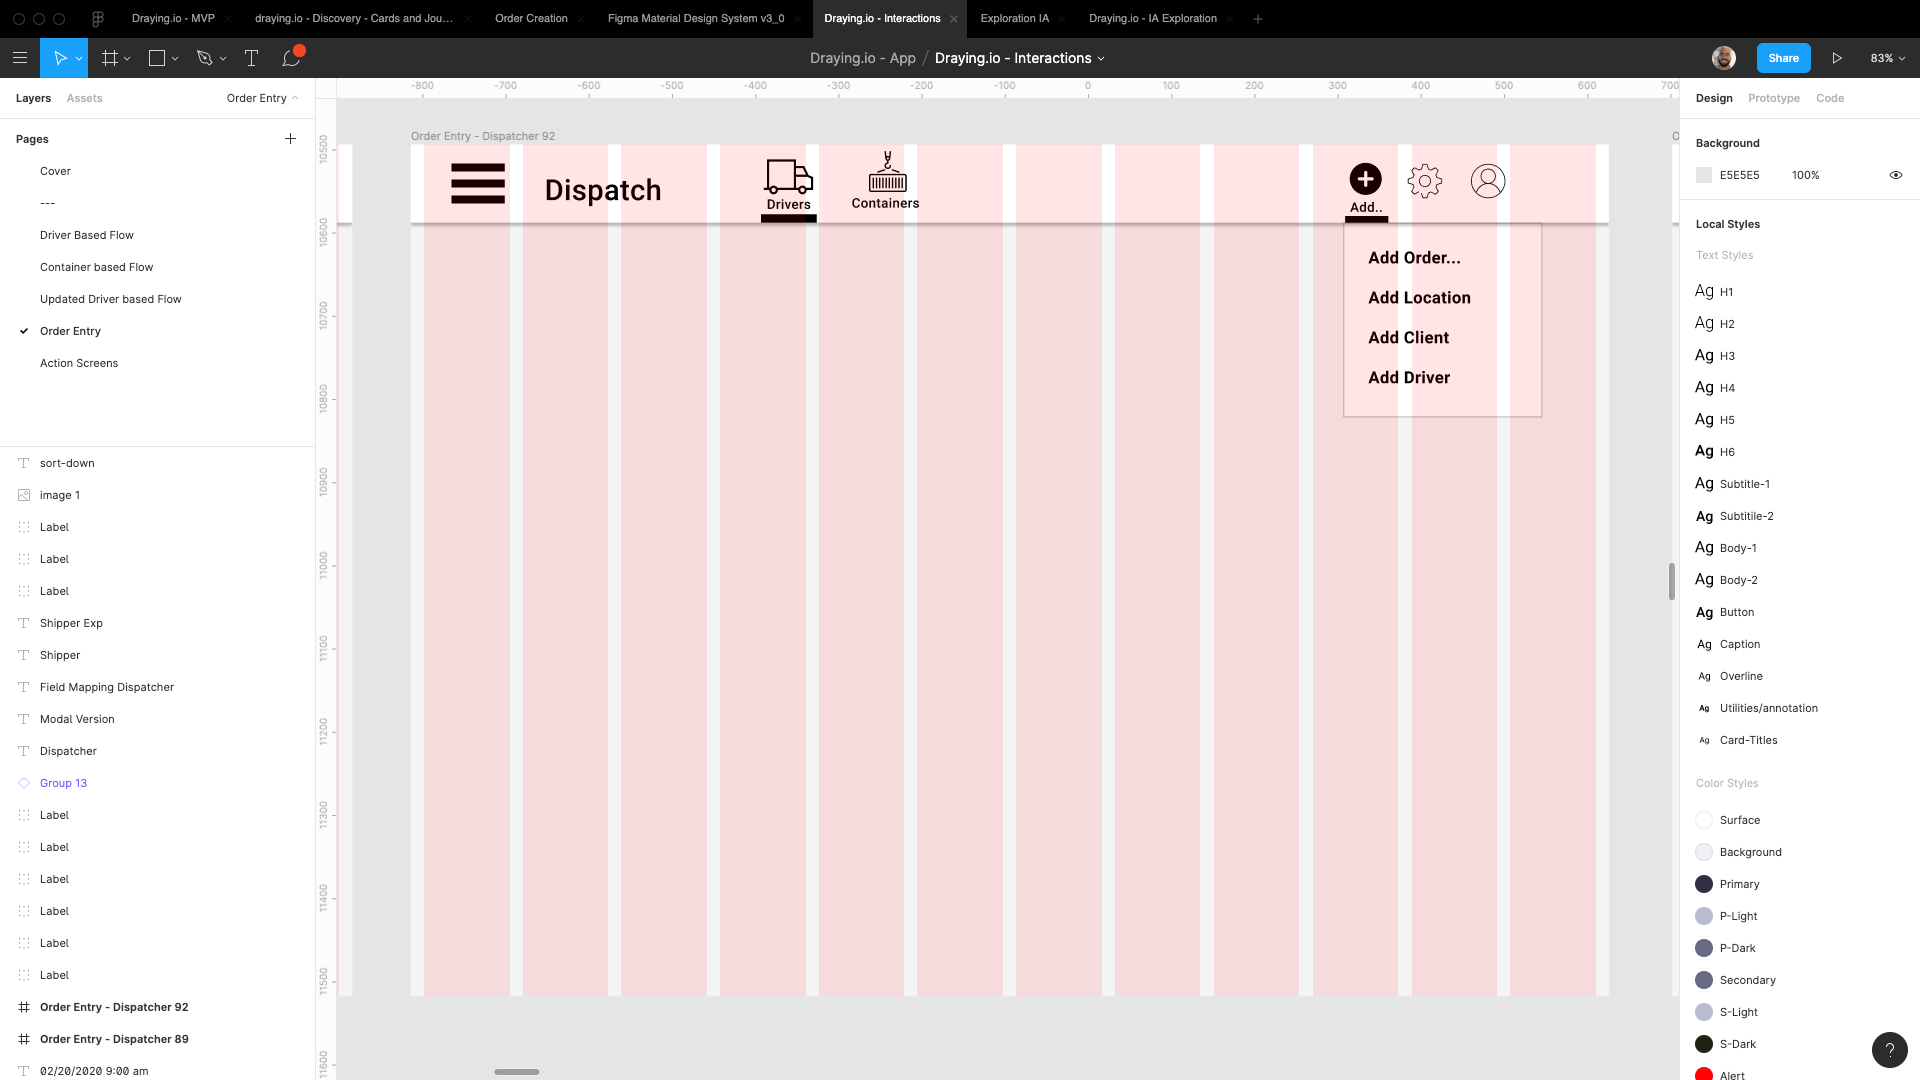Select the Move tool

point(59,58)
